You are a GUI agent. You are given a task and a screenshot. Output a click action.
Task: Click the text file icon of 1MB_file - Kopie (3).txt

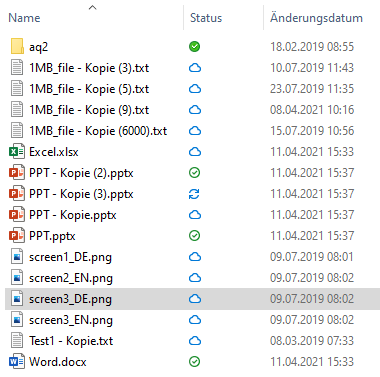(17, 68)
